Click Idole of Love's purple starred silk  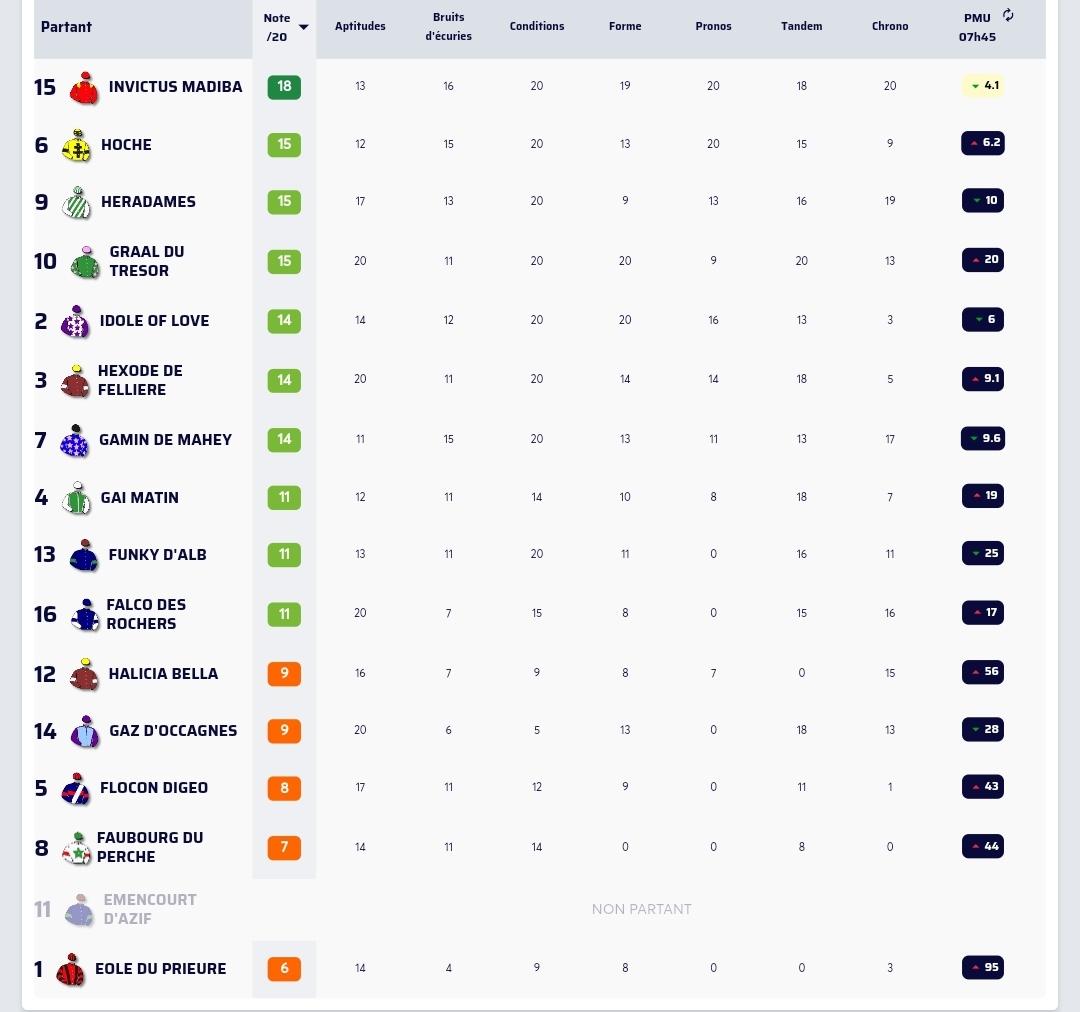click(x=75, y=321)
